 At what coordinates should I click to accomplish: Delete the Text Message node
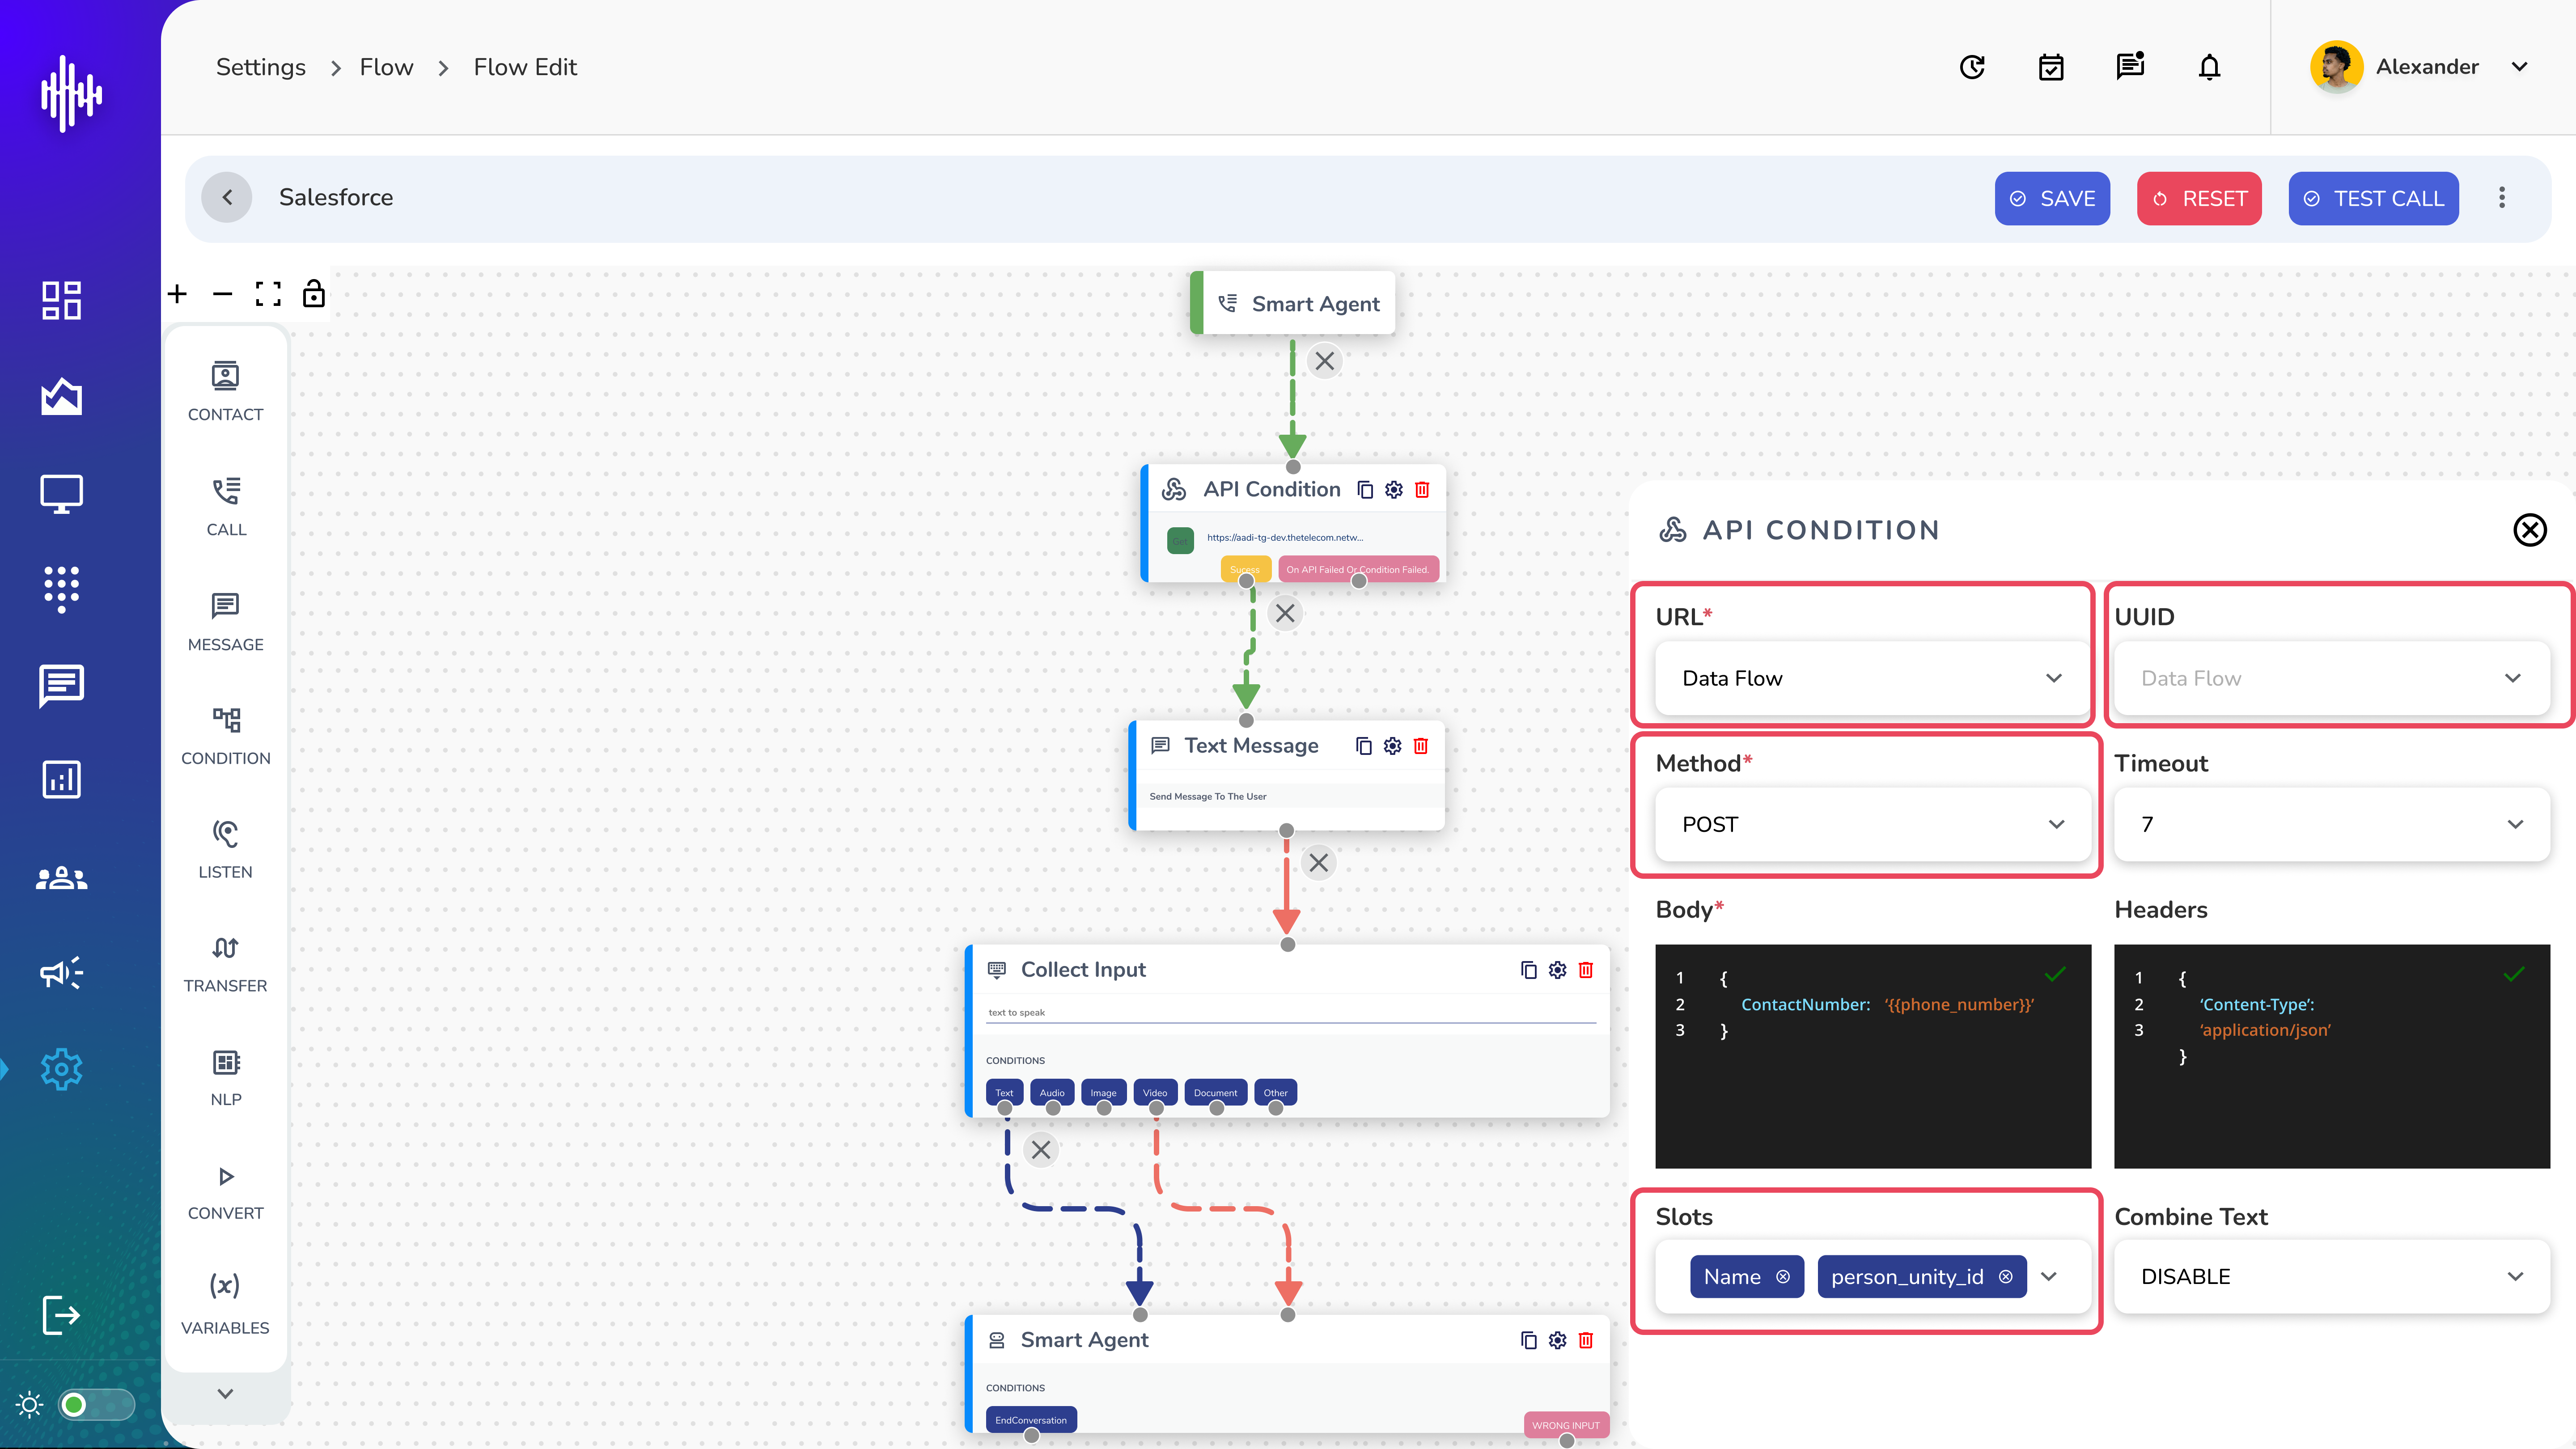1421,746
